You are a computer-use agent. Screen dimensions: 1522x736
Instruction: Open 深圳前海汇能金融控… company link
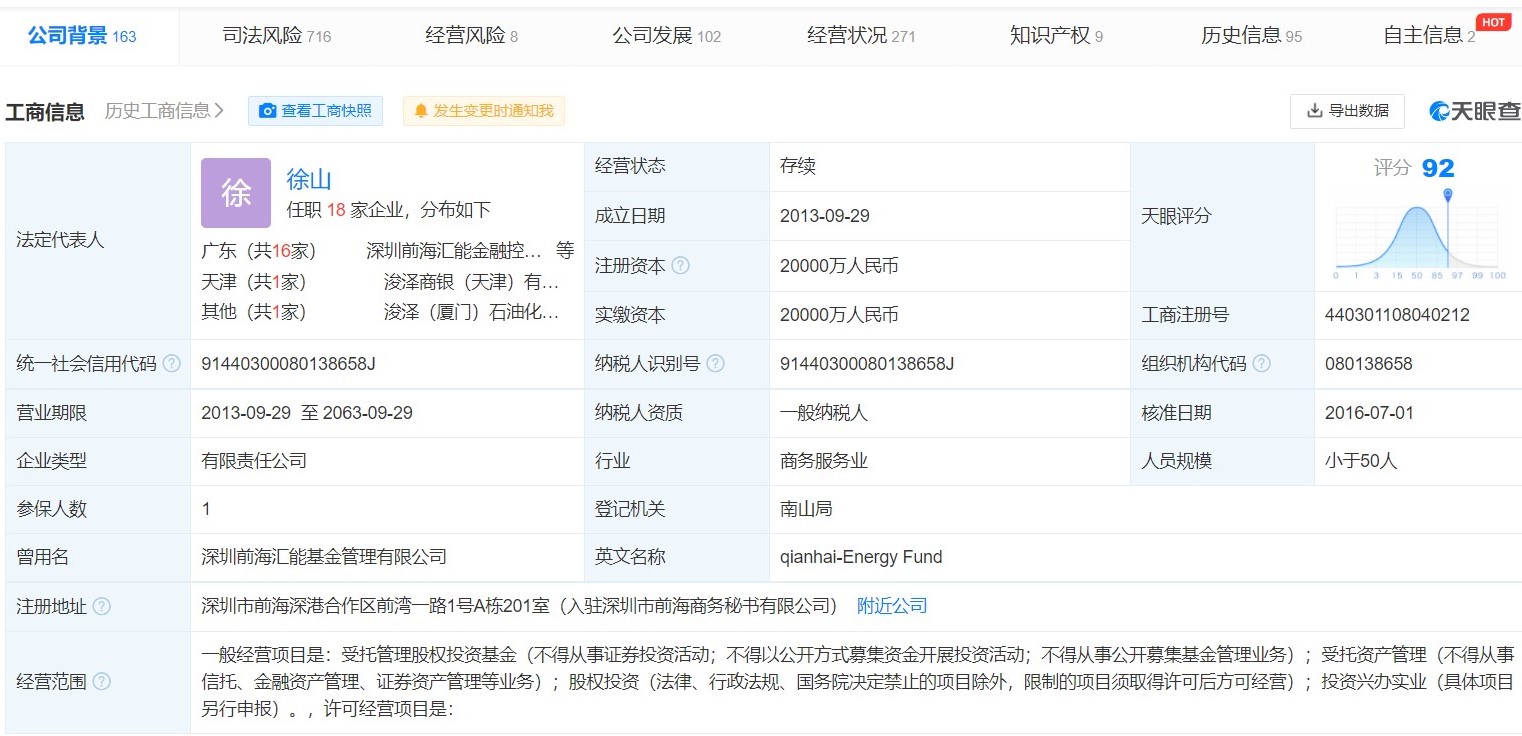[x=454, y=251]
